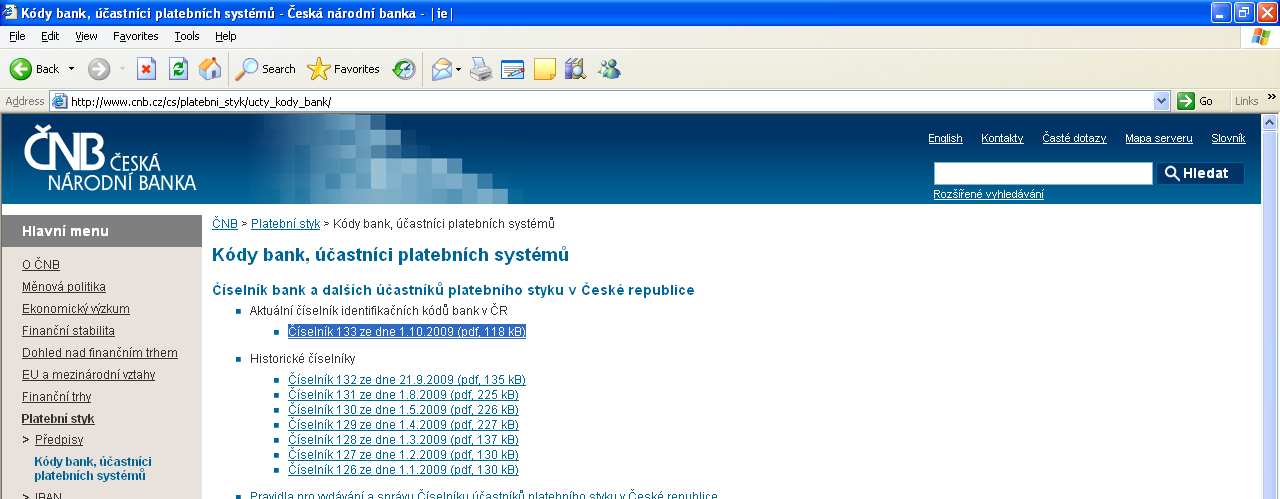Image resolution: width=1280 pixels, height=499 pixels.
Task: Go to the Home page icon
Action: (210, 69)
